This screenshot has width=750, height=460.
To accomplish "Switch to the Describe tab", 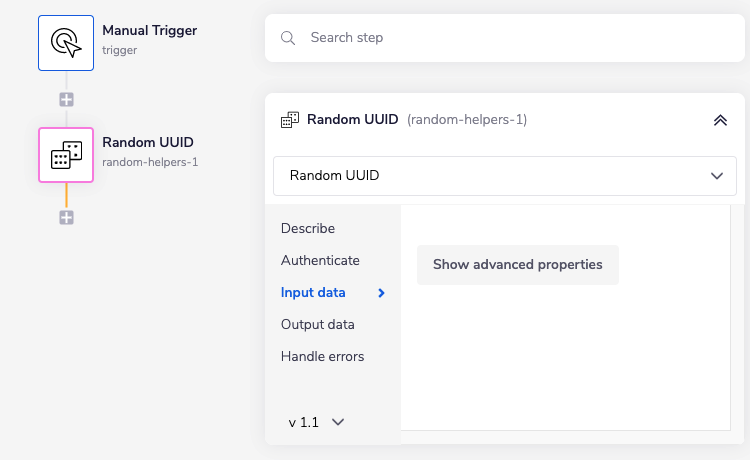I will click(x=308, y=229).
